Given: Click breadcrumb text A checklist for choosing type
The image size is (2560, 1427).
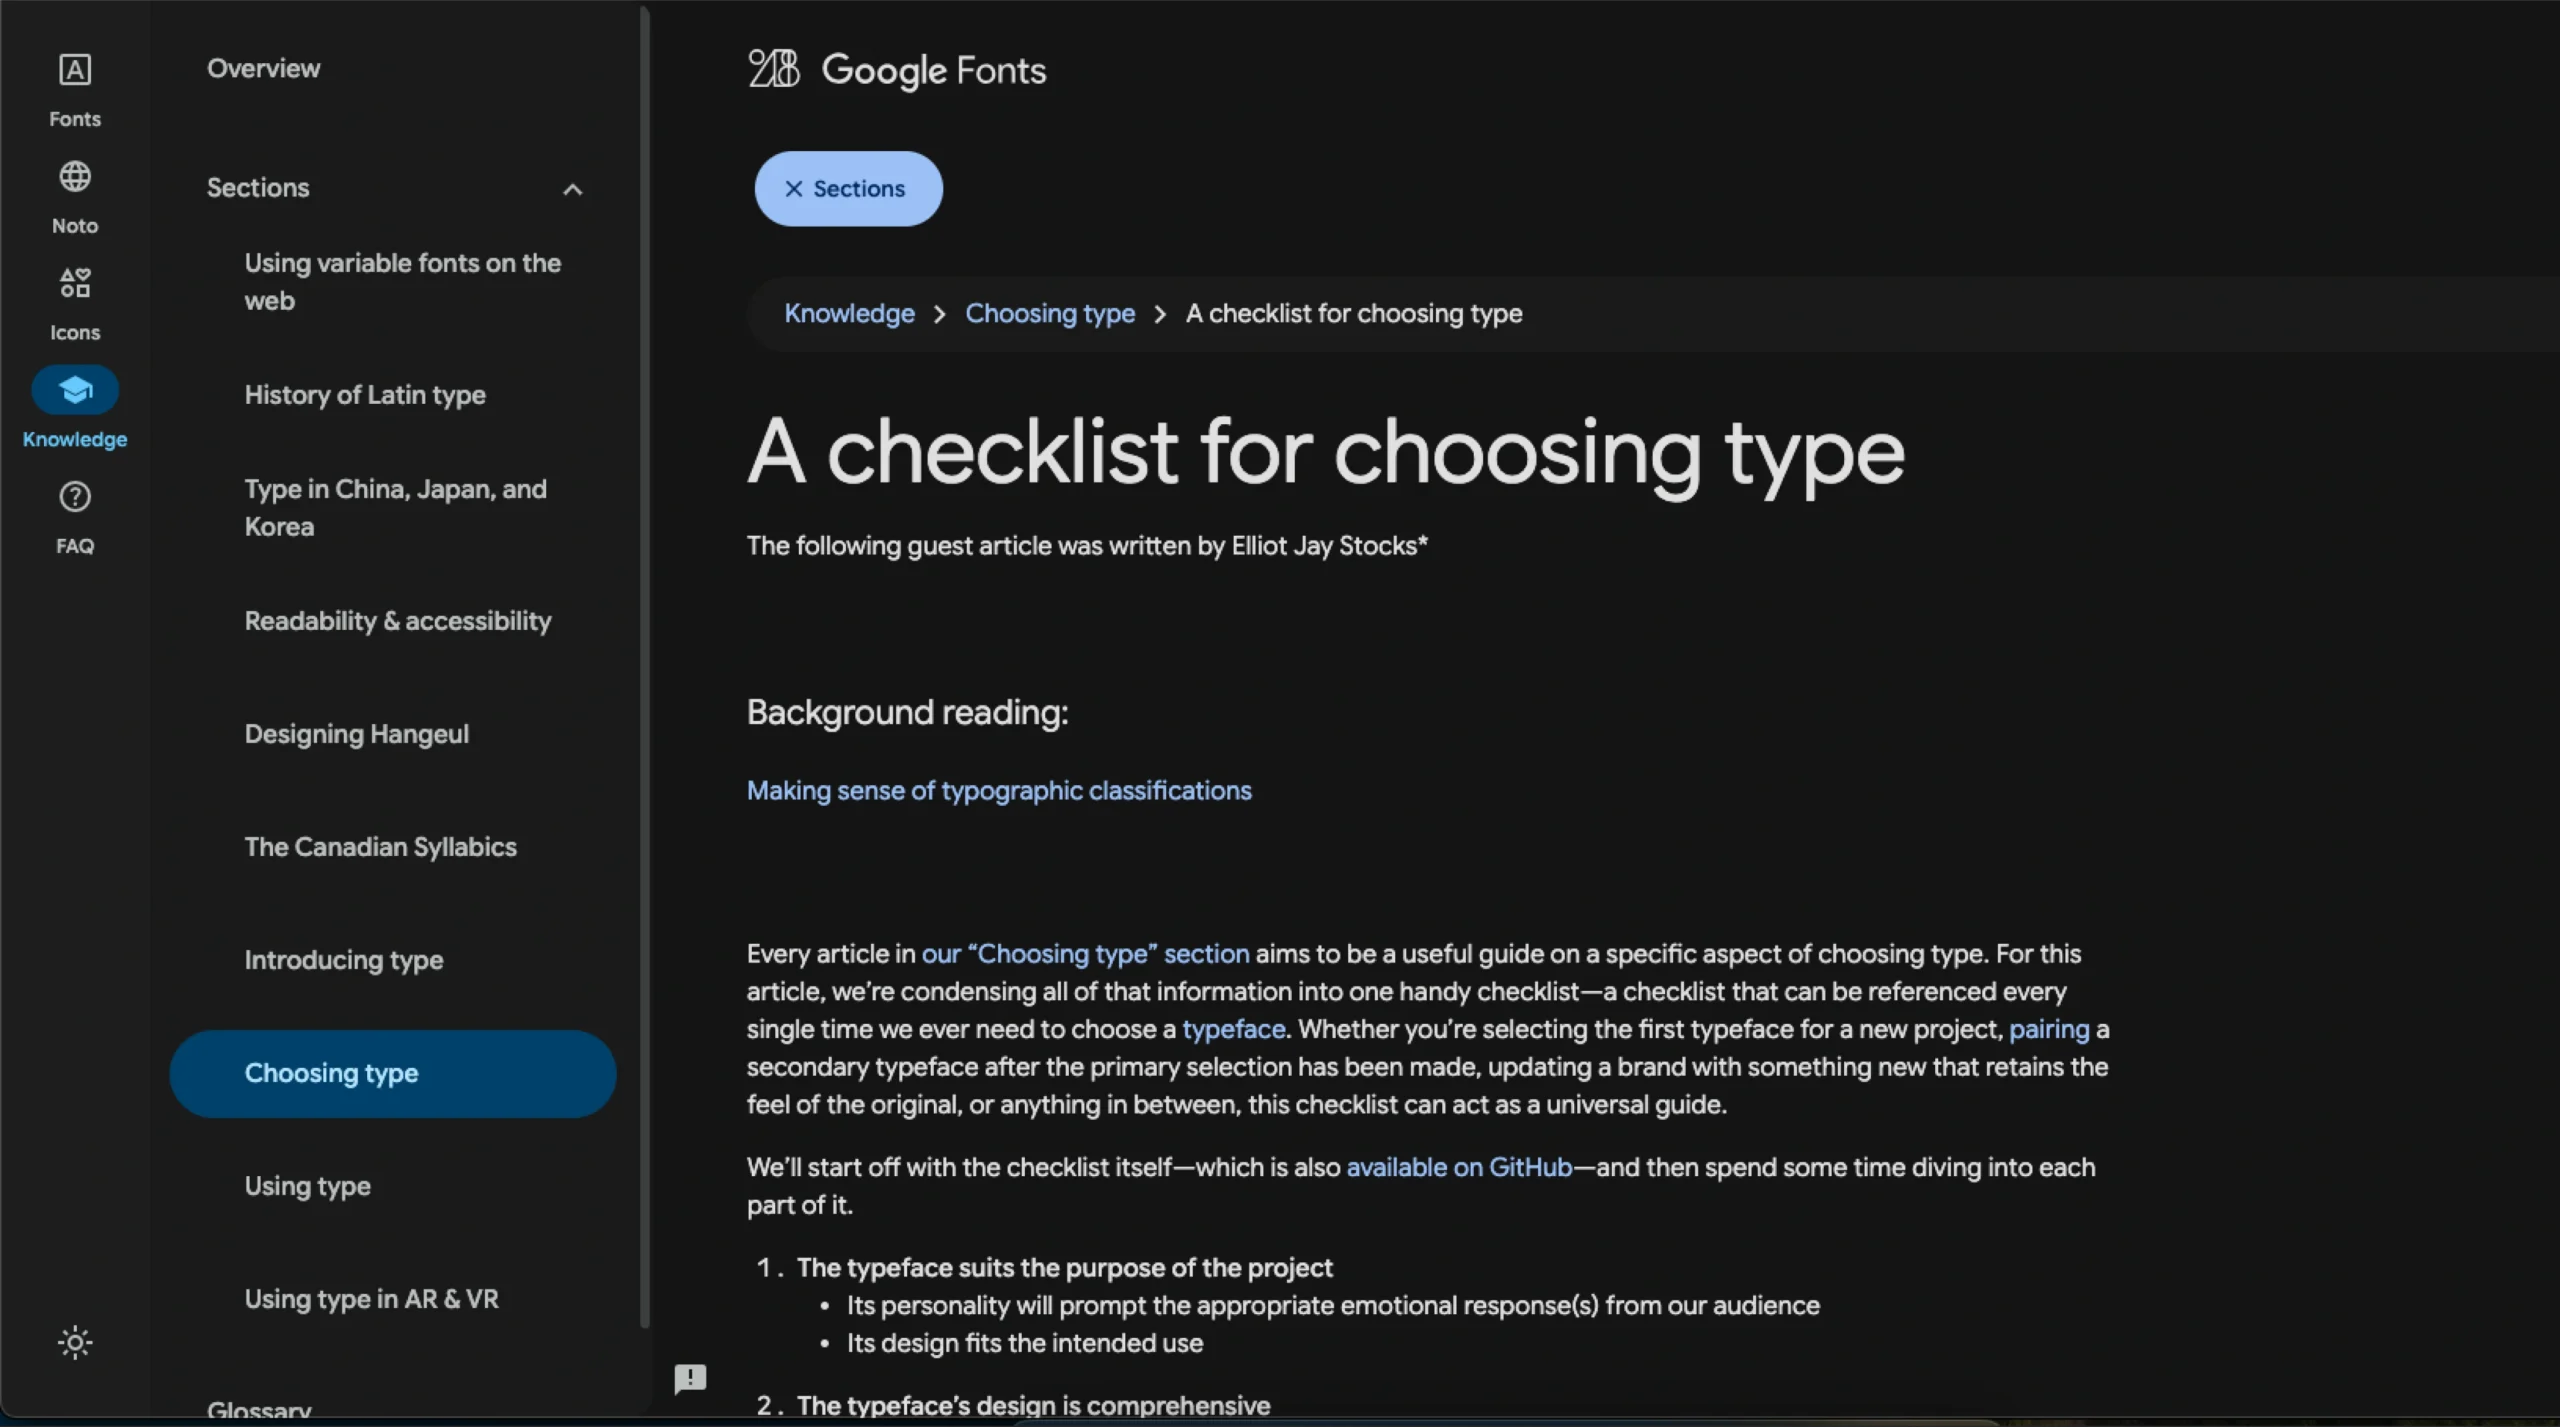Looking at the screenshot, I should [1354, 314].
